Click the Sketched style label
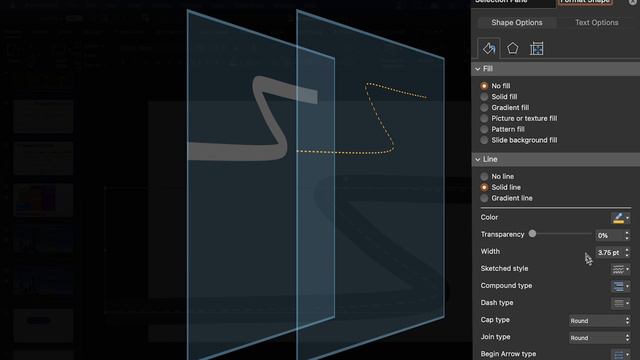This screenshot has width=640, height=360. (x=504, y=269)
